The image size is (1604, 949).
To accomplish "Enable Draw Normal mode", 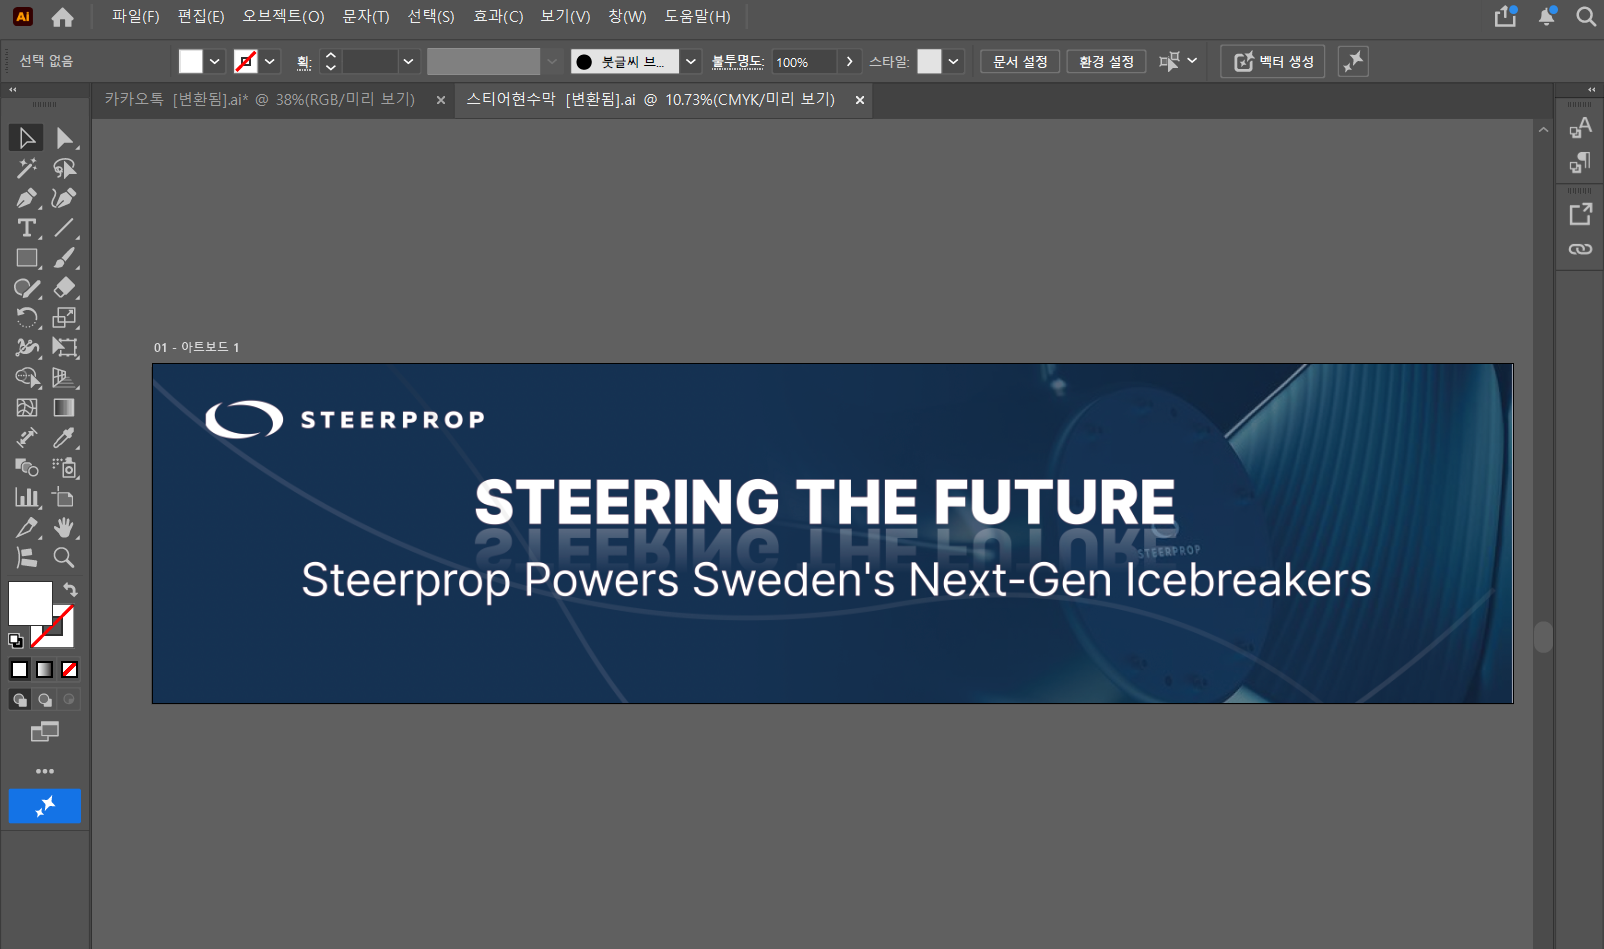I will click(x=20, y=700).
